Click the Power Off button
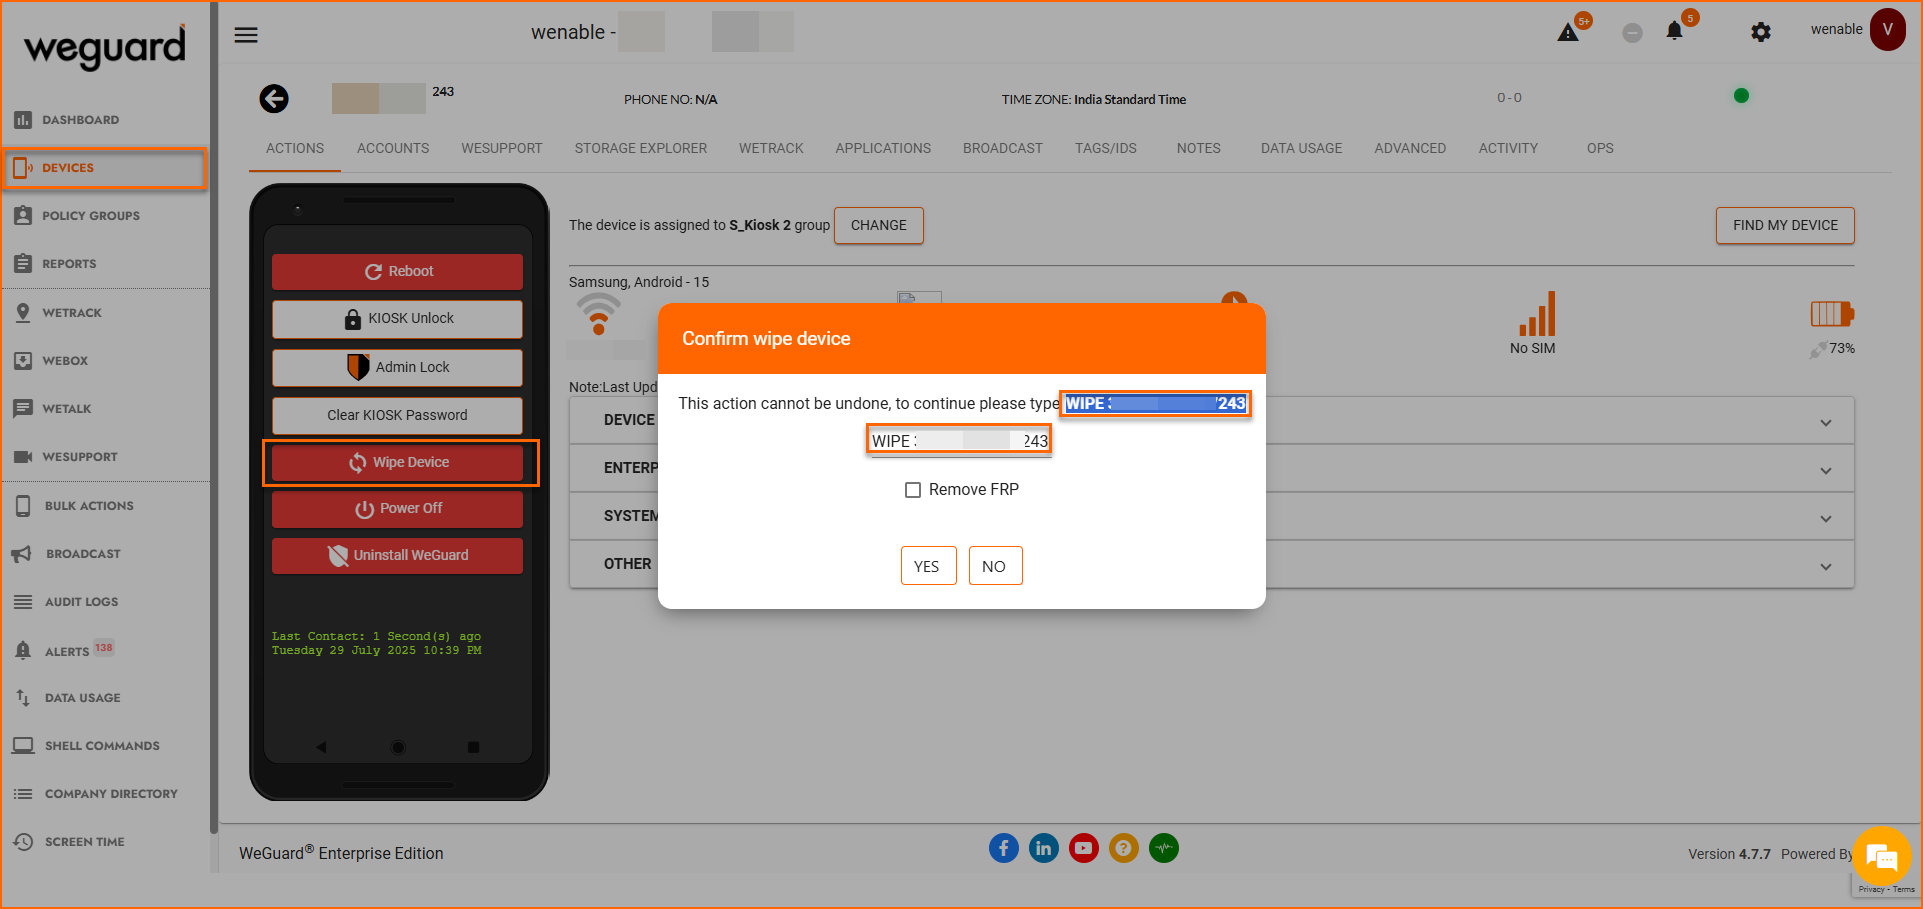This screenshot has height=909, width=1923. 397,508
